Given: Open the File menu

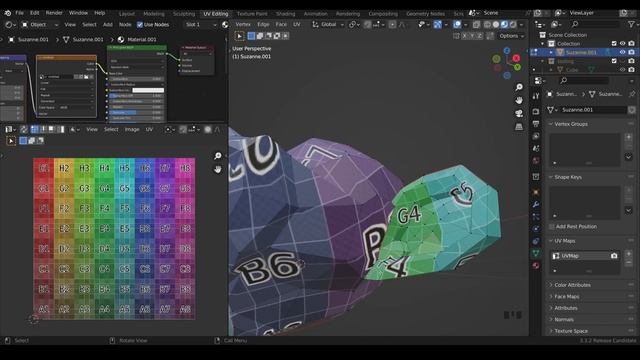Looking at the screenshot, I should (x=19, y=13).
